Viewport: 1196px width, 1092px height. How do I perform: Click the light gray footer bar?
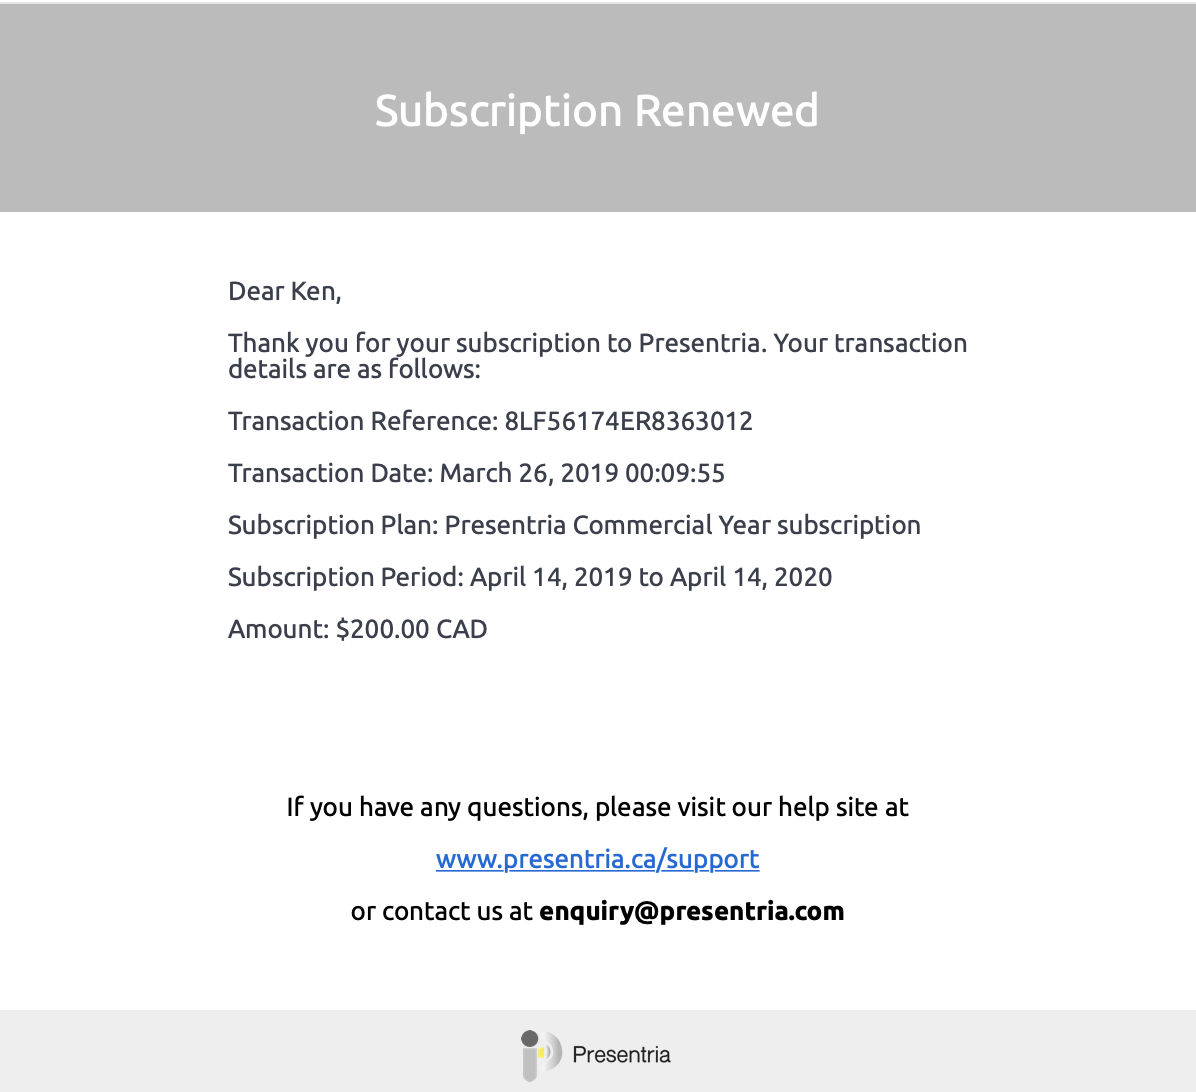pyautogui.click(x=598, y=1051)
